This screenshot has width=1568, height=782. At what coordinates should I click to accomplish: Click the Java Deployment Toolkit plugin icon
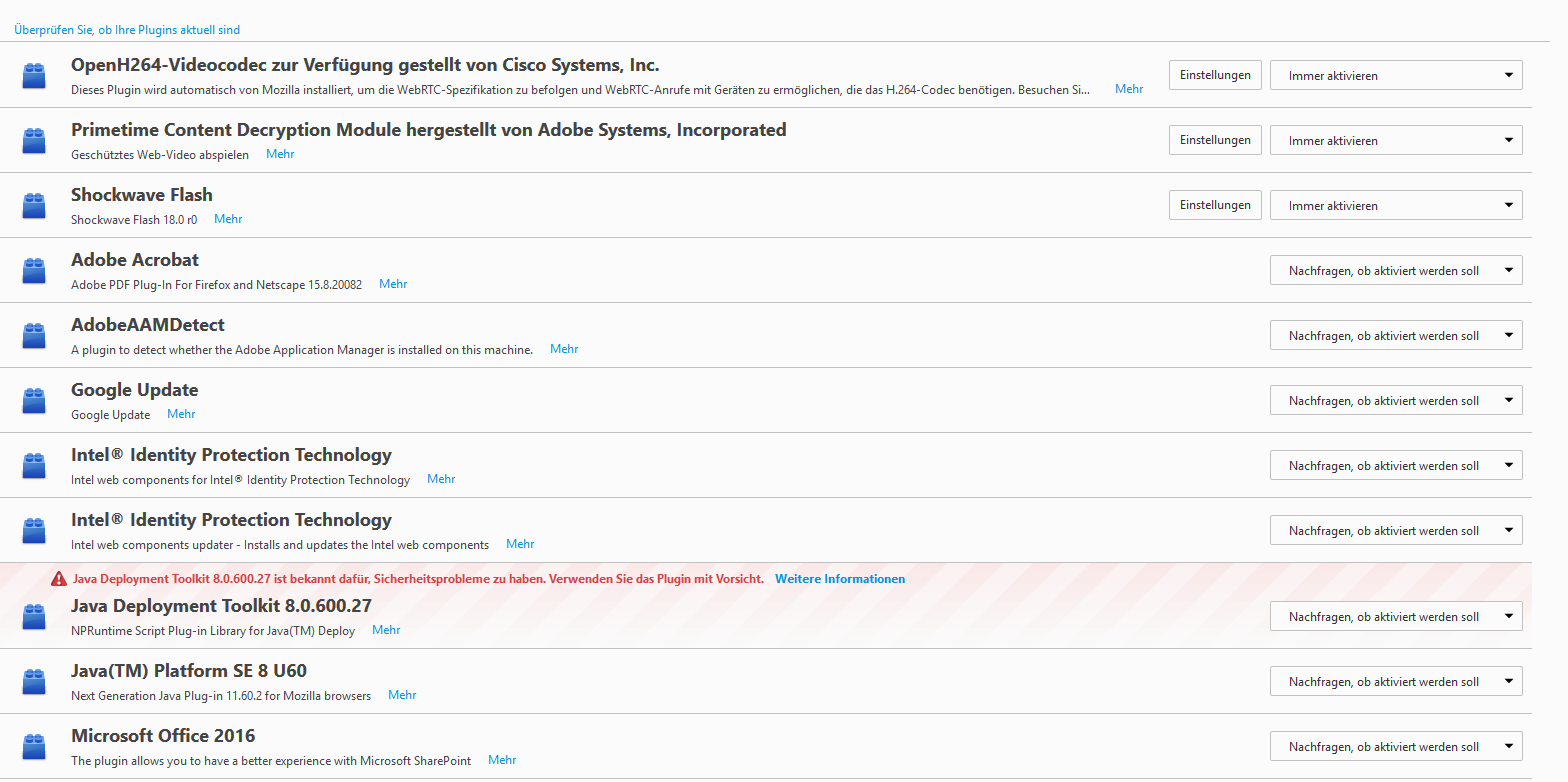tap(34, 617)
